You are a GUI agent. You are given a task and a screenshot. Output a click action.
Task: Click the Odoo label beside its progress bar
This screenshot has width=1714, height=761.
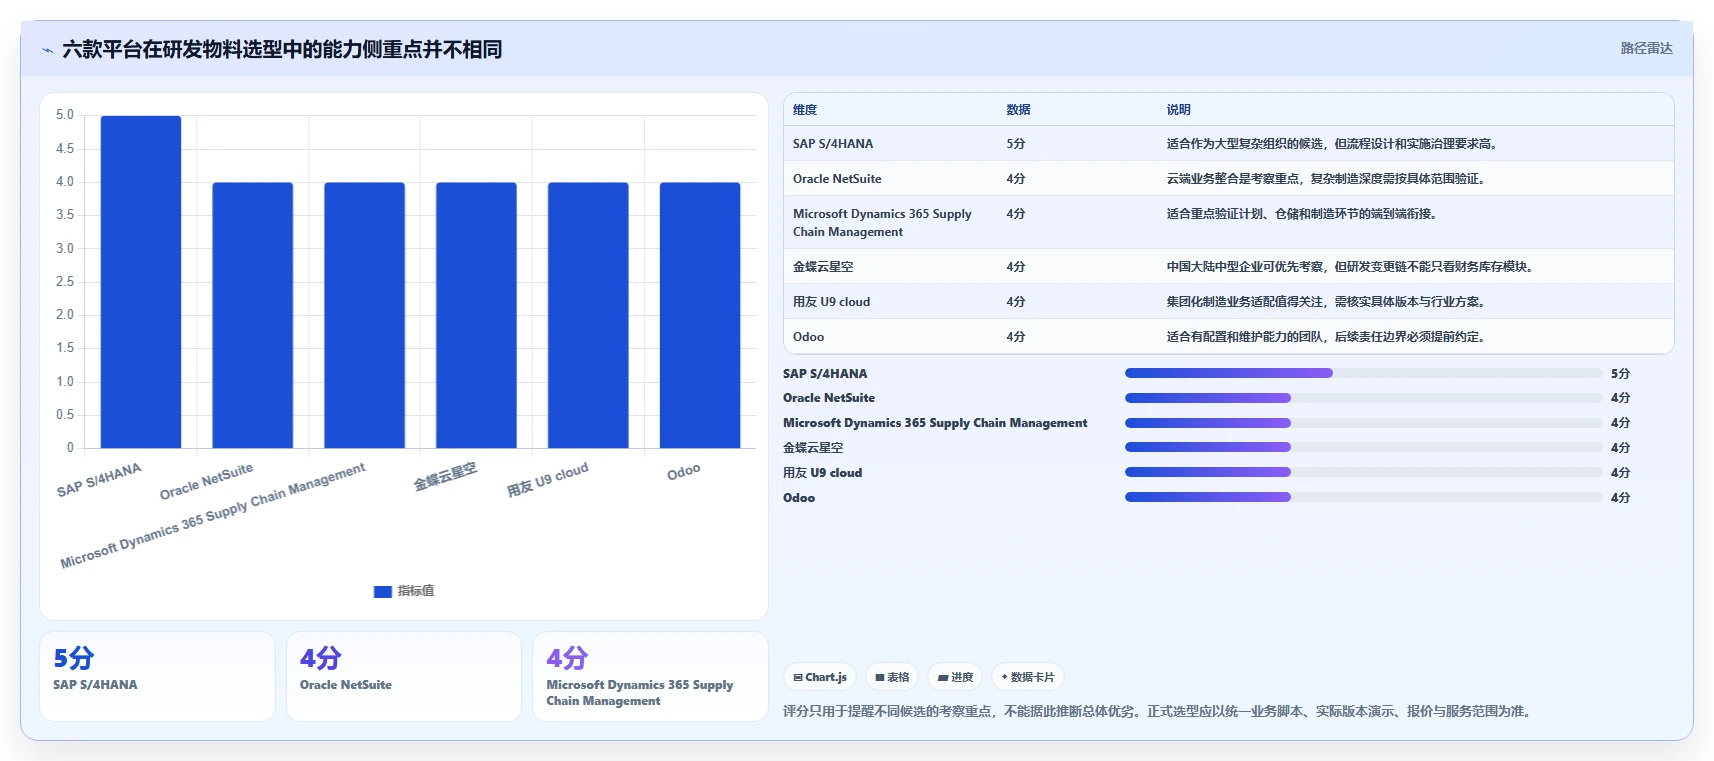[799, 498]
